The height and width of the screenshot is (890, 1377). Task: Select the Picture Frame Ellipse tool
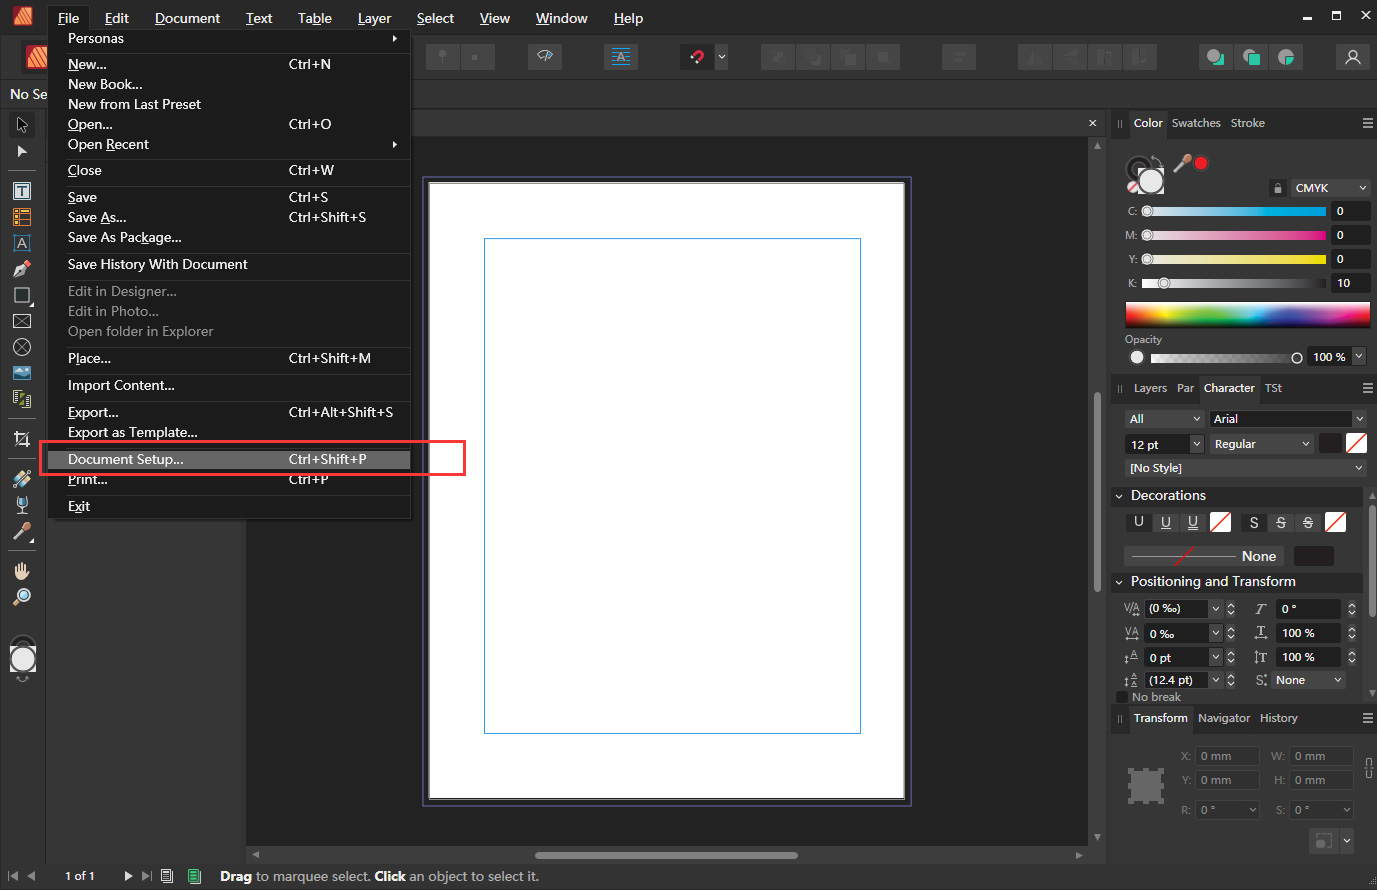[x=22, y=347]
